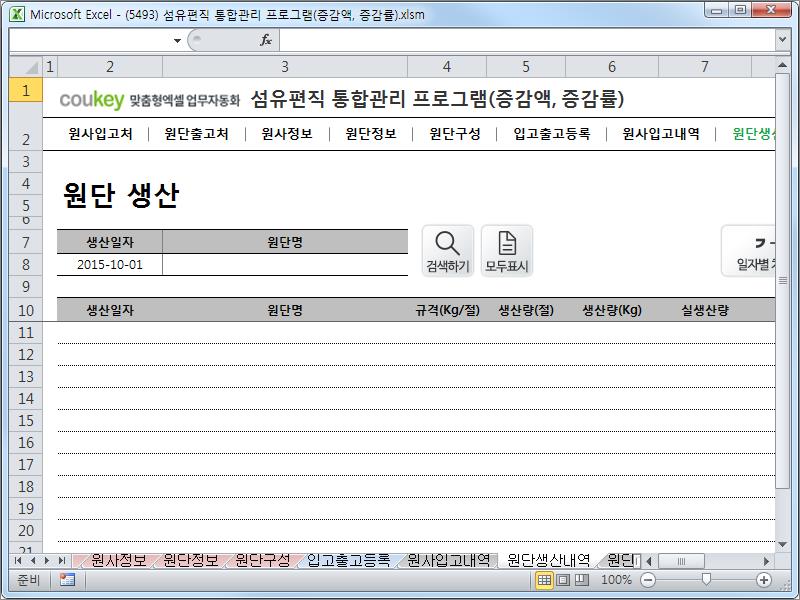This screenshot has height=600, width=800.
Task: Switch to Page Break Preview view
Action: (582, 580)
